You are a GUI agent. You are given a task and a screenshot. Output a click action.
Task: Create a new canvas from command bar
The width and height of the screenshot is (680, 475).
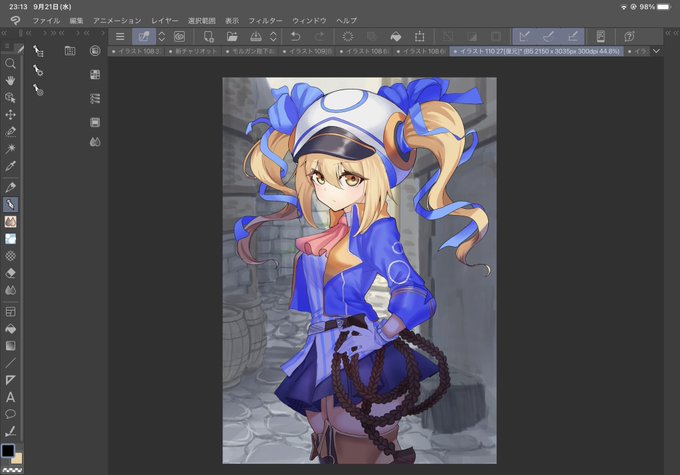pos(209,36)
